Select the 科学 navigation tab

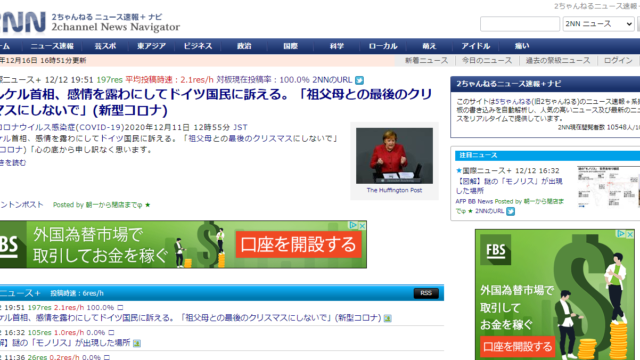pyautogui.click(x=337, y=46)
